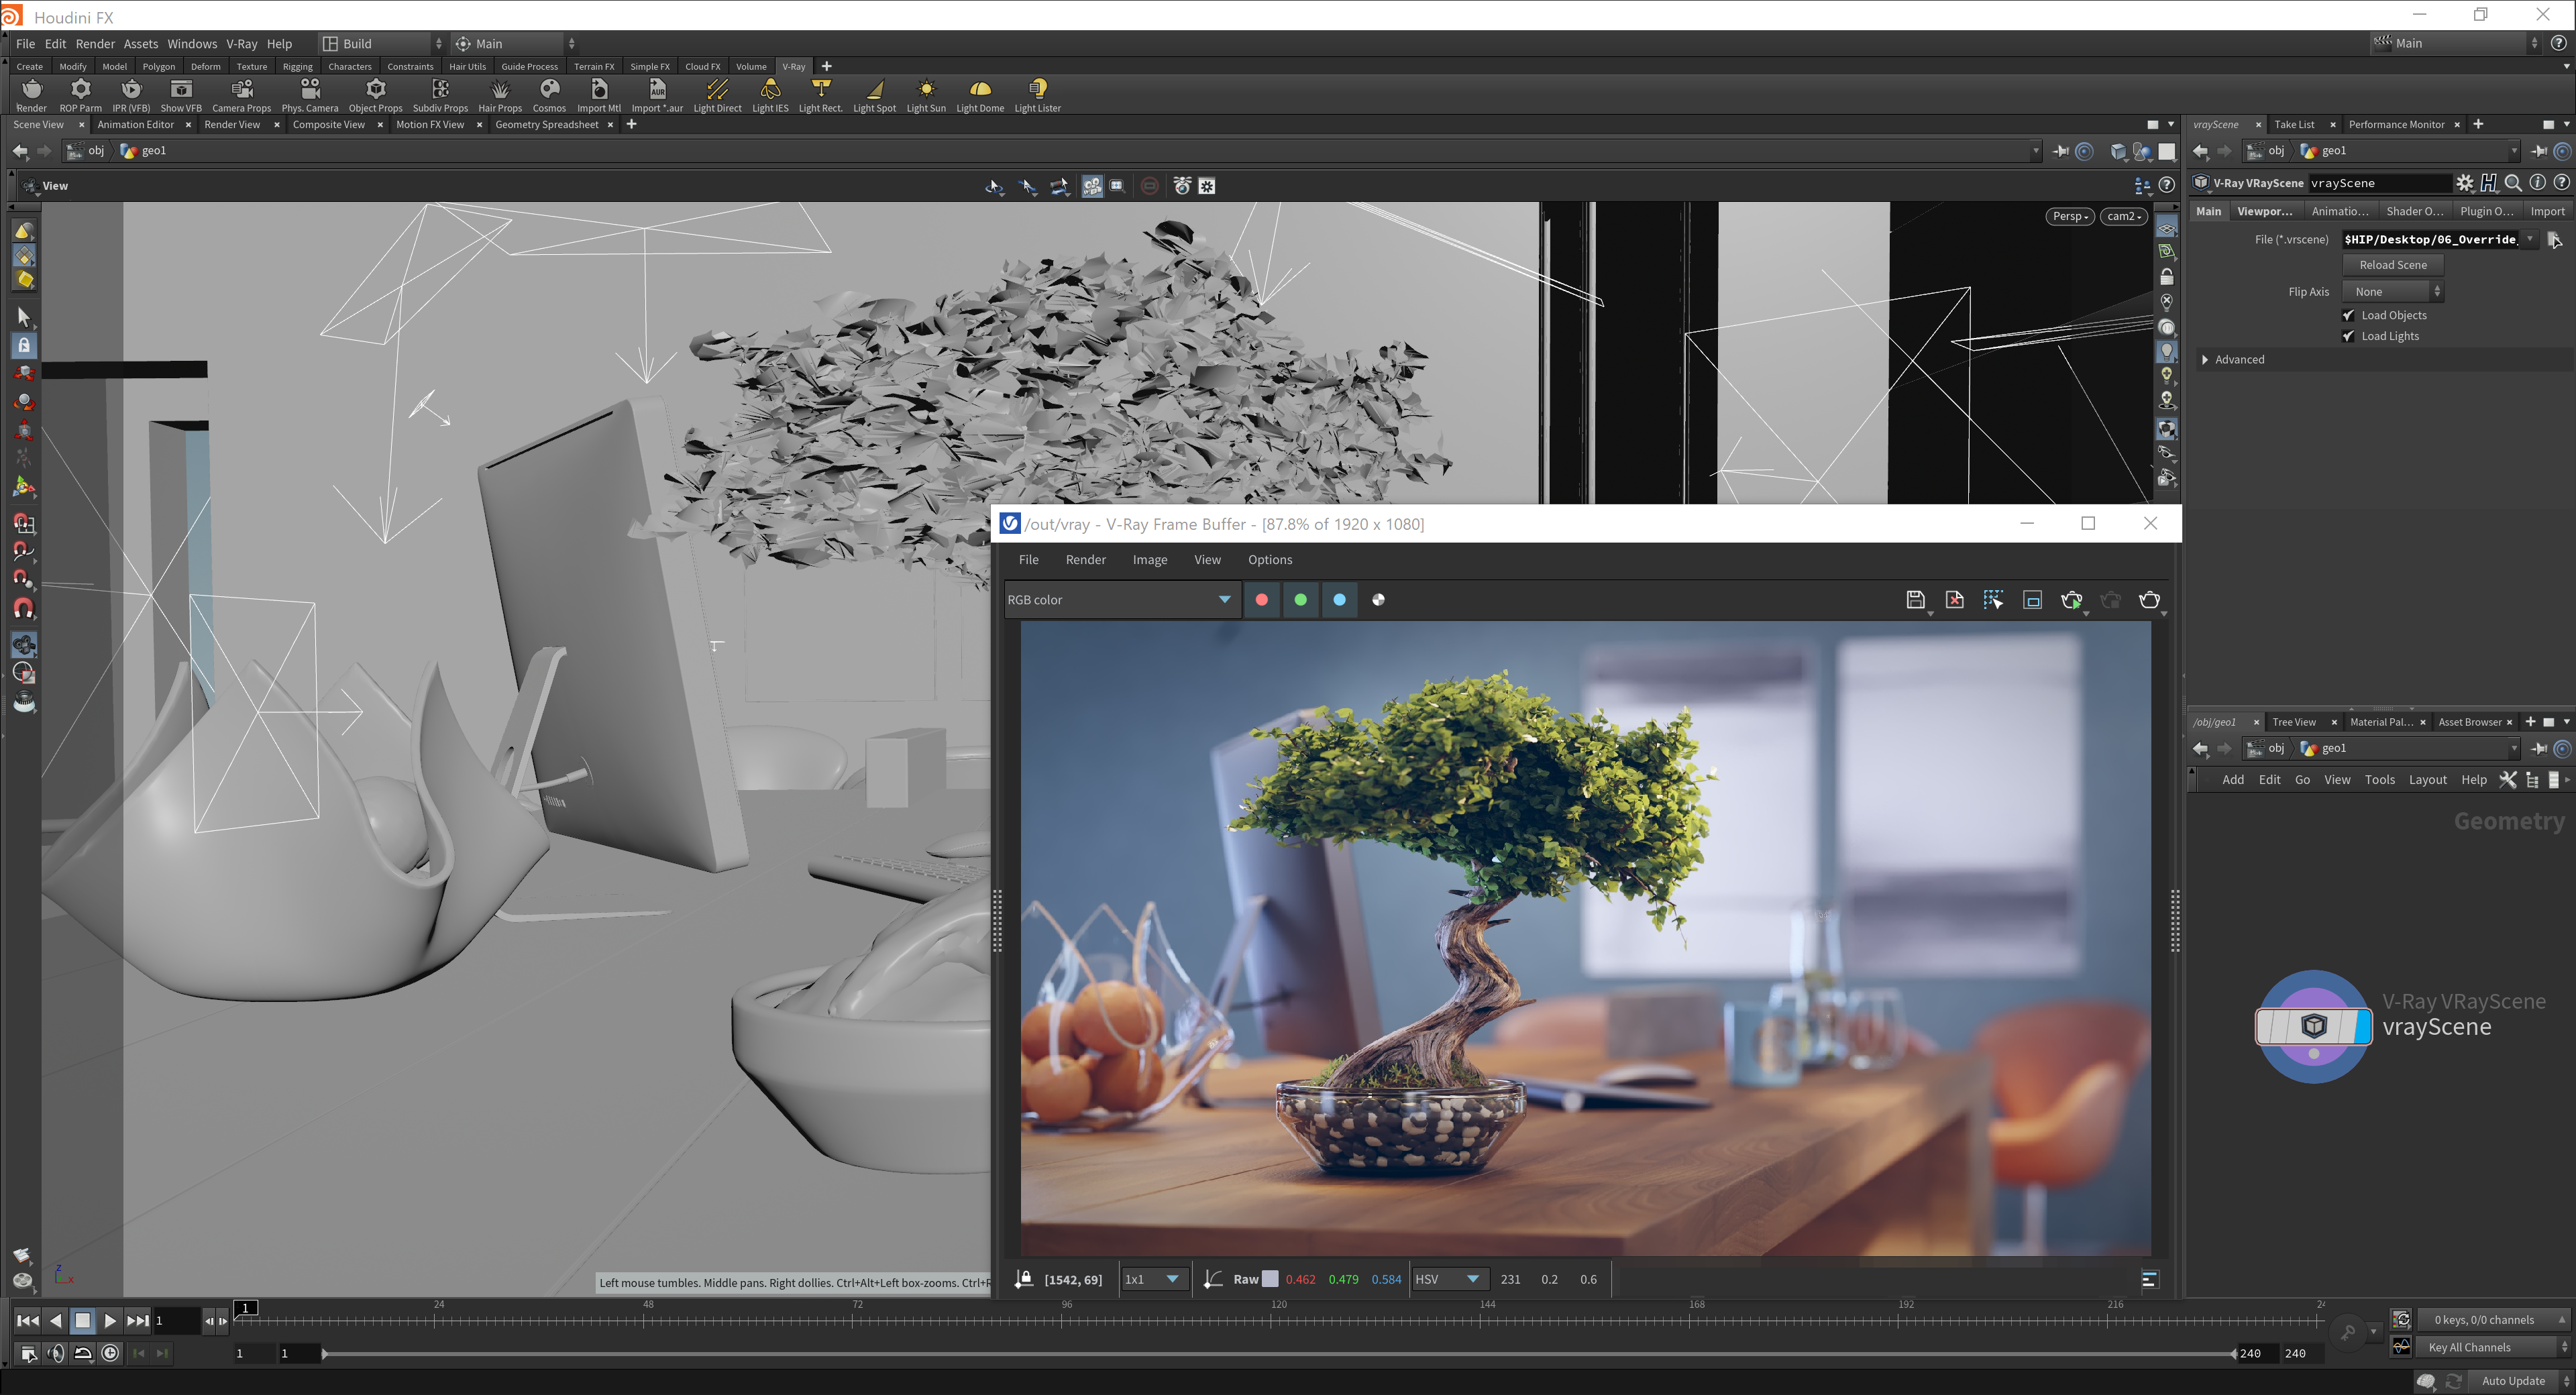Click clear image icon in Frame Buffer

click(1954, 600)
